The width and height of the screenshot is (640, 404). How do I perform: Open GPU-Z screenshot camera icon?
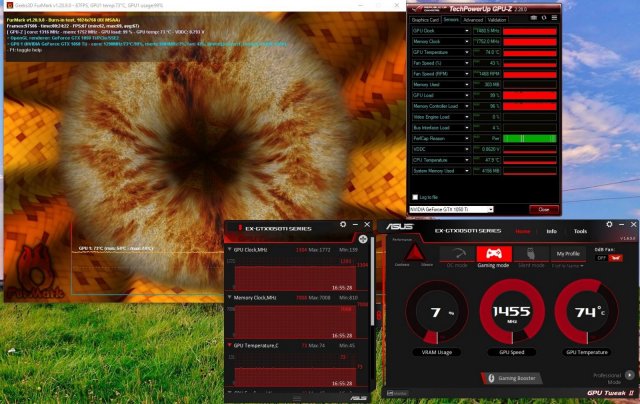coord(533,18)
